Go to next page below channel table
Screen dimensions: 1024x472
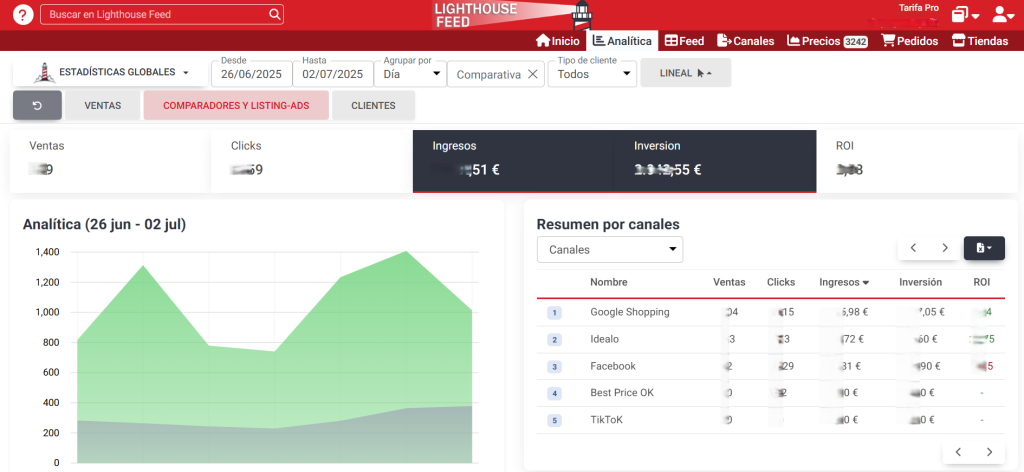[x=989, y=452]
